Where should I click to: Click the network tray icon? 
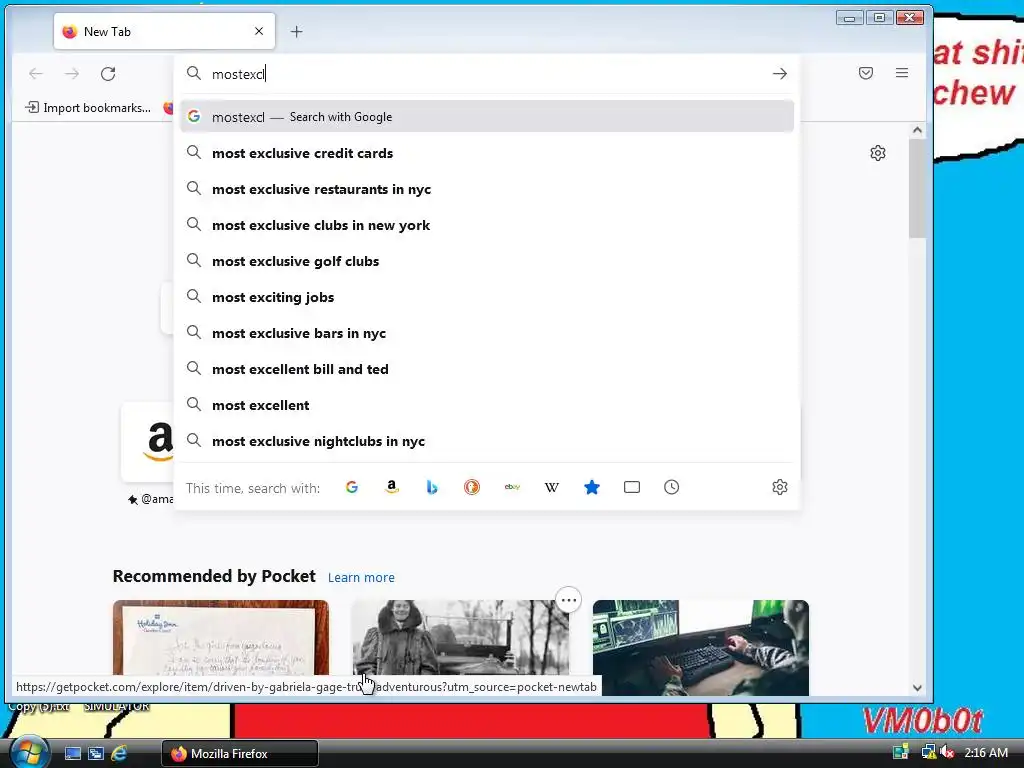pos(928,752)
